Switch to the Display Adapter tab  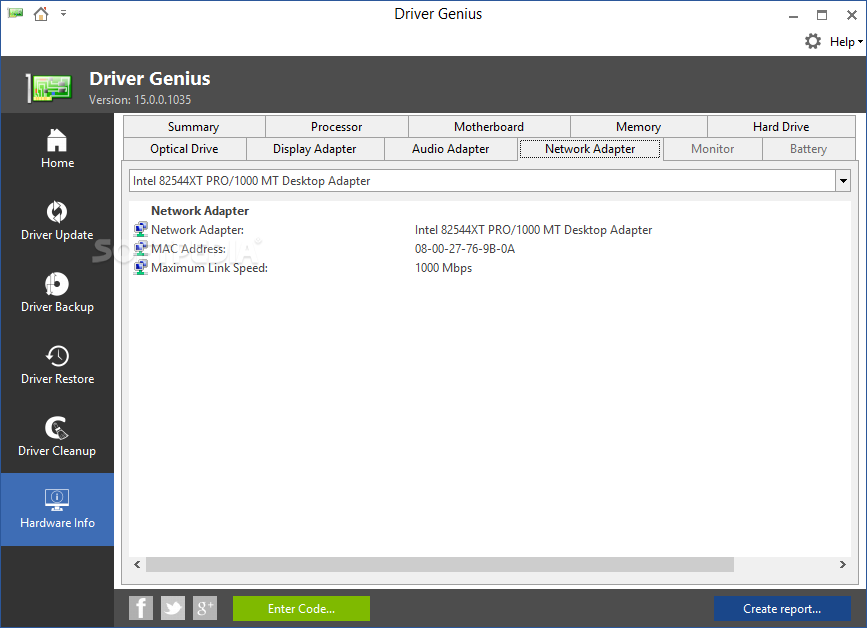[x=315, y=149]
